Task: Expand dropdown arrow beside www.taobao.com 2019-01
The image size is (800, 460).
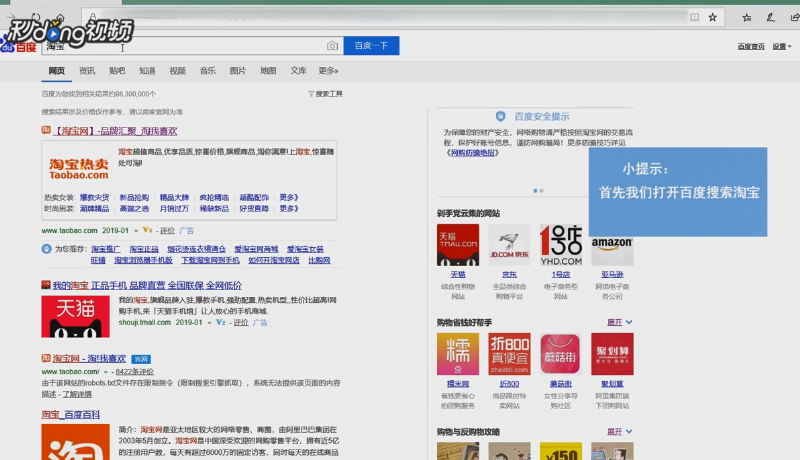Action: 136,231
